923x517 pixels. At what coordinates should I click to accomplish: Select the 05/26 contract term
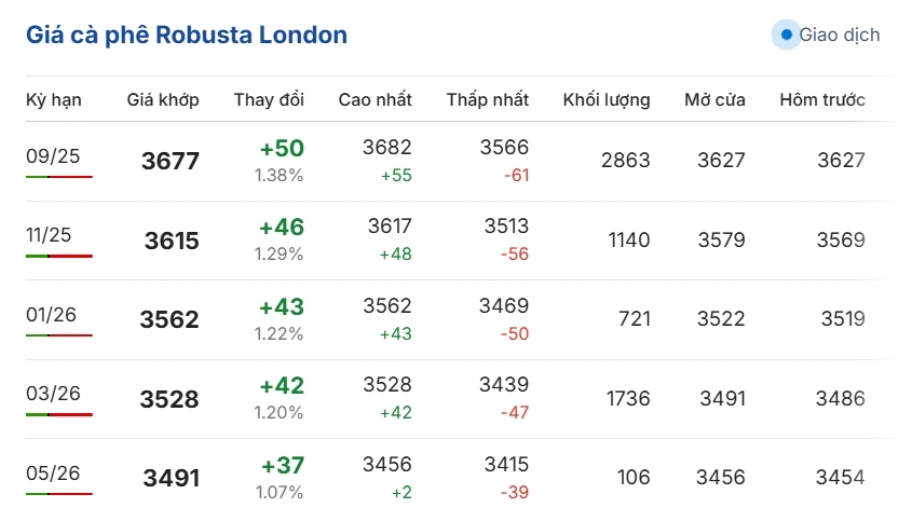tap(53, 473)
